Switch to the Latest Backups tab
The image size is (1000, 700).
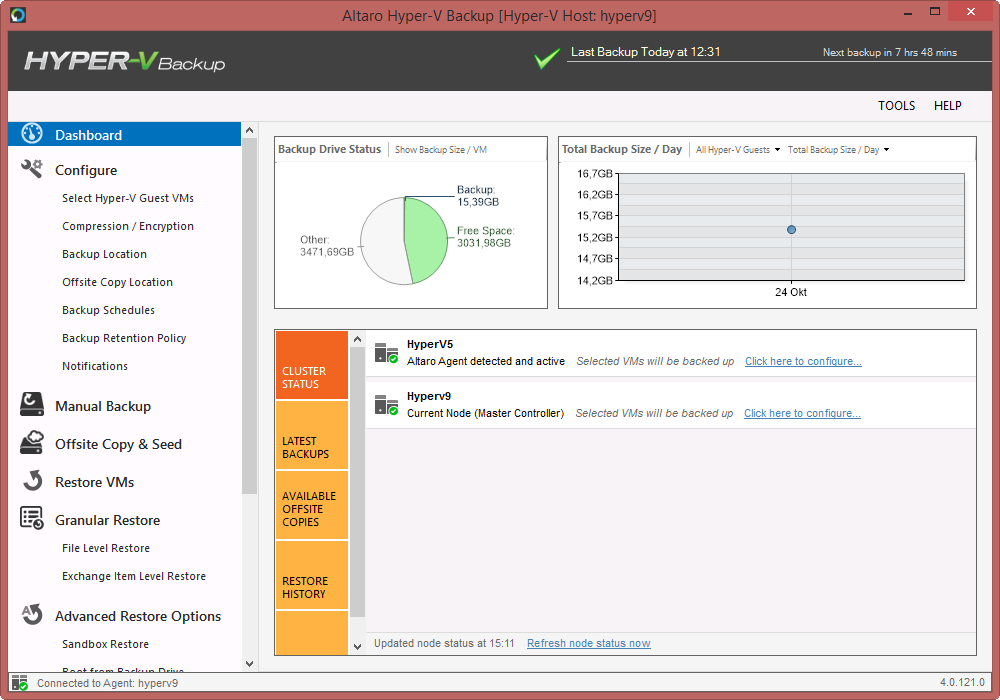[312, 435]
